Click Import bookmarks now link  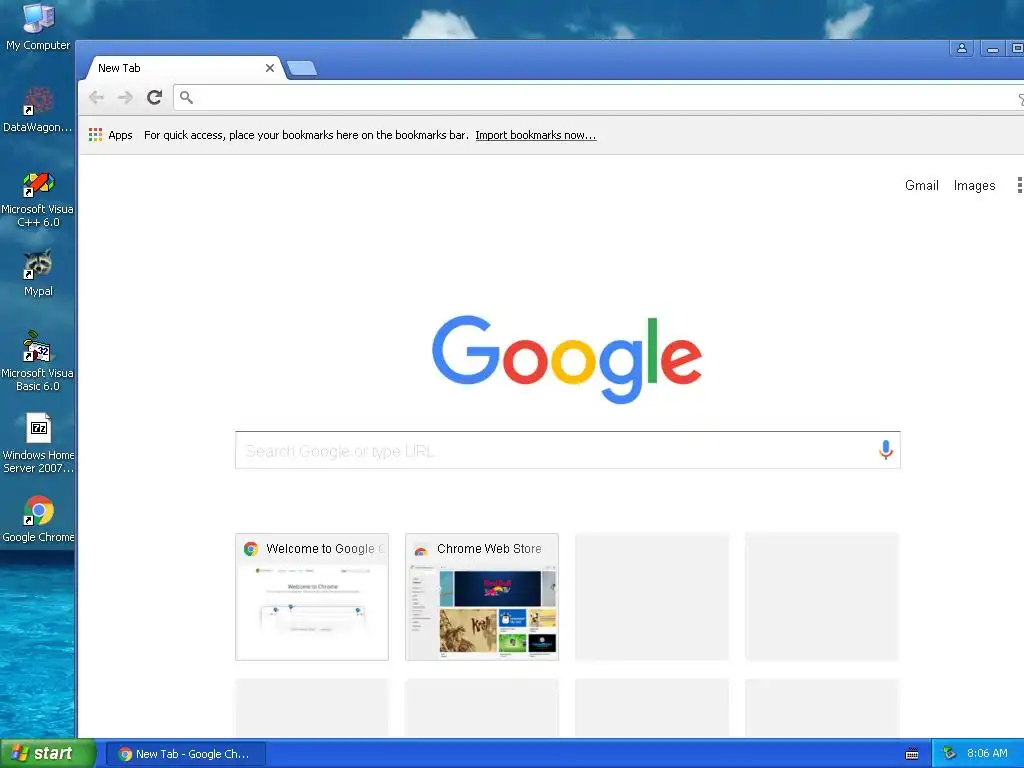coord(536,135)
